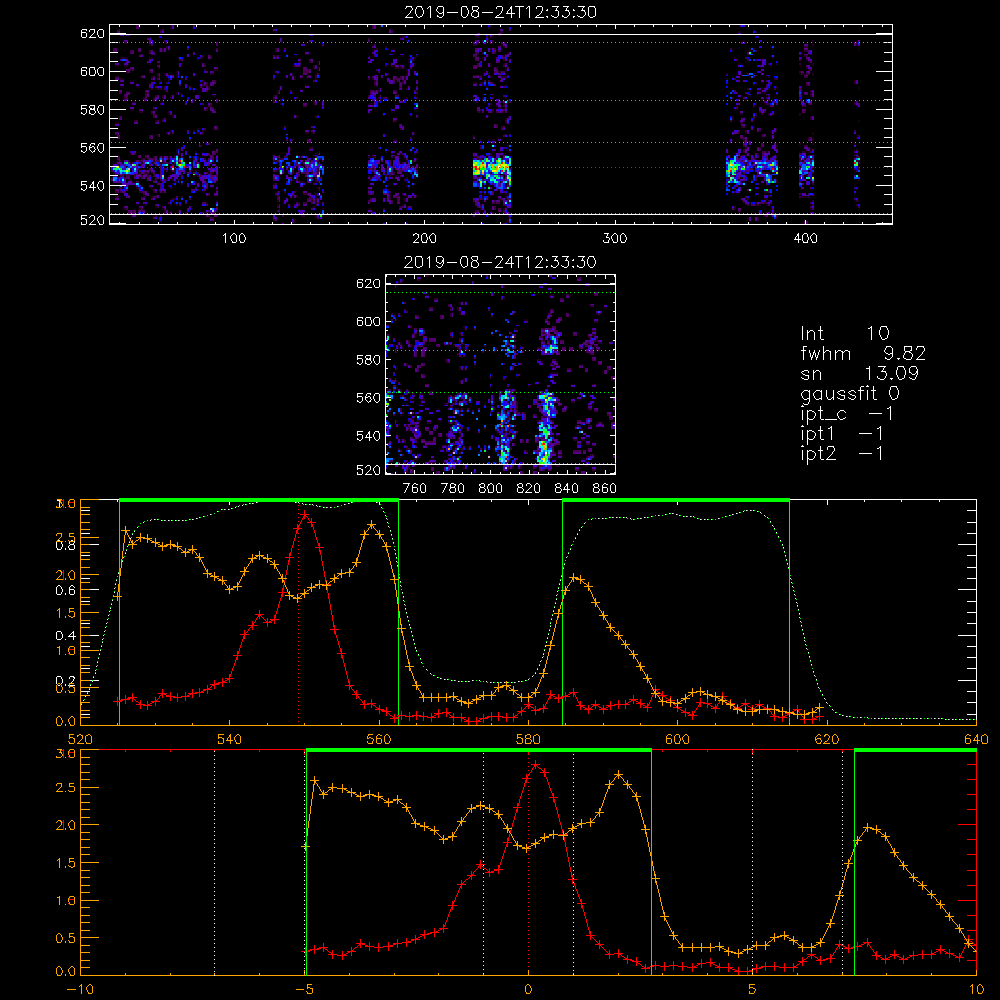
Task: Click x-axis label "760" under the middle spectrogram
Action: [x=415, y=489]
